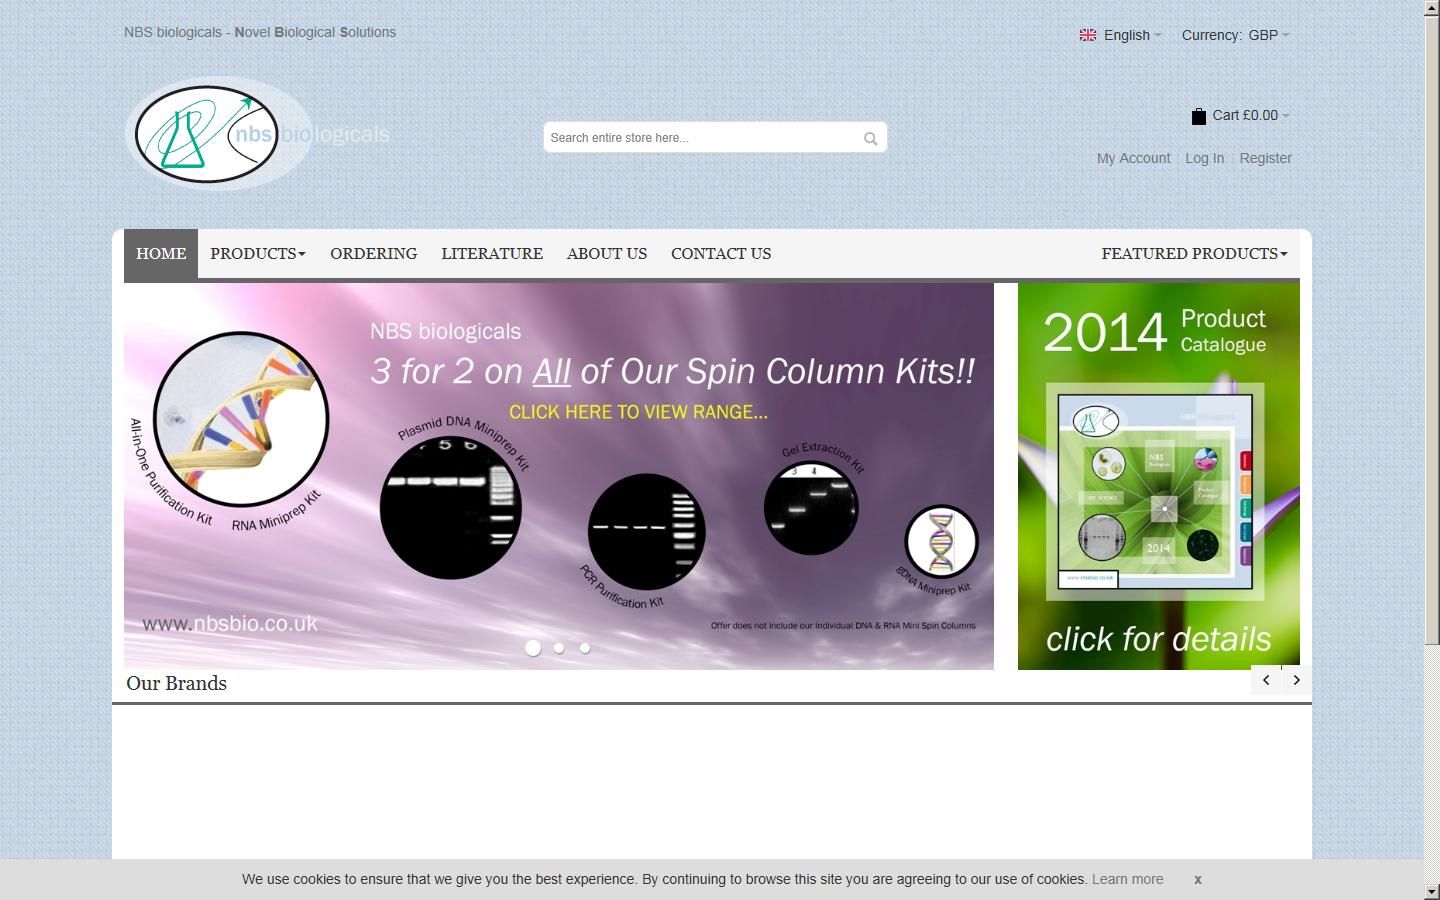This screenshot has width=1440, height=900.
Task: Select the third carousel slide indicator dot
Action: [585, 649]
